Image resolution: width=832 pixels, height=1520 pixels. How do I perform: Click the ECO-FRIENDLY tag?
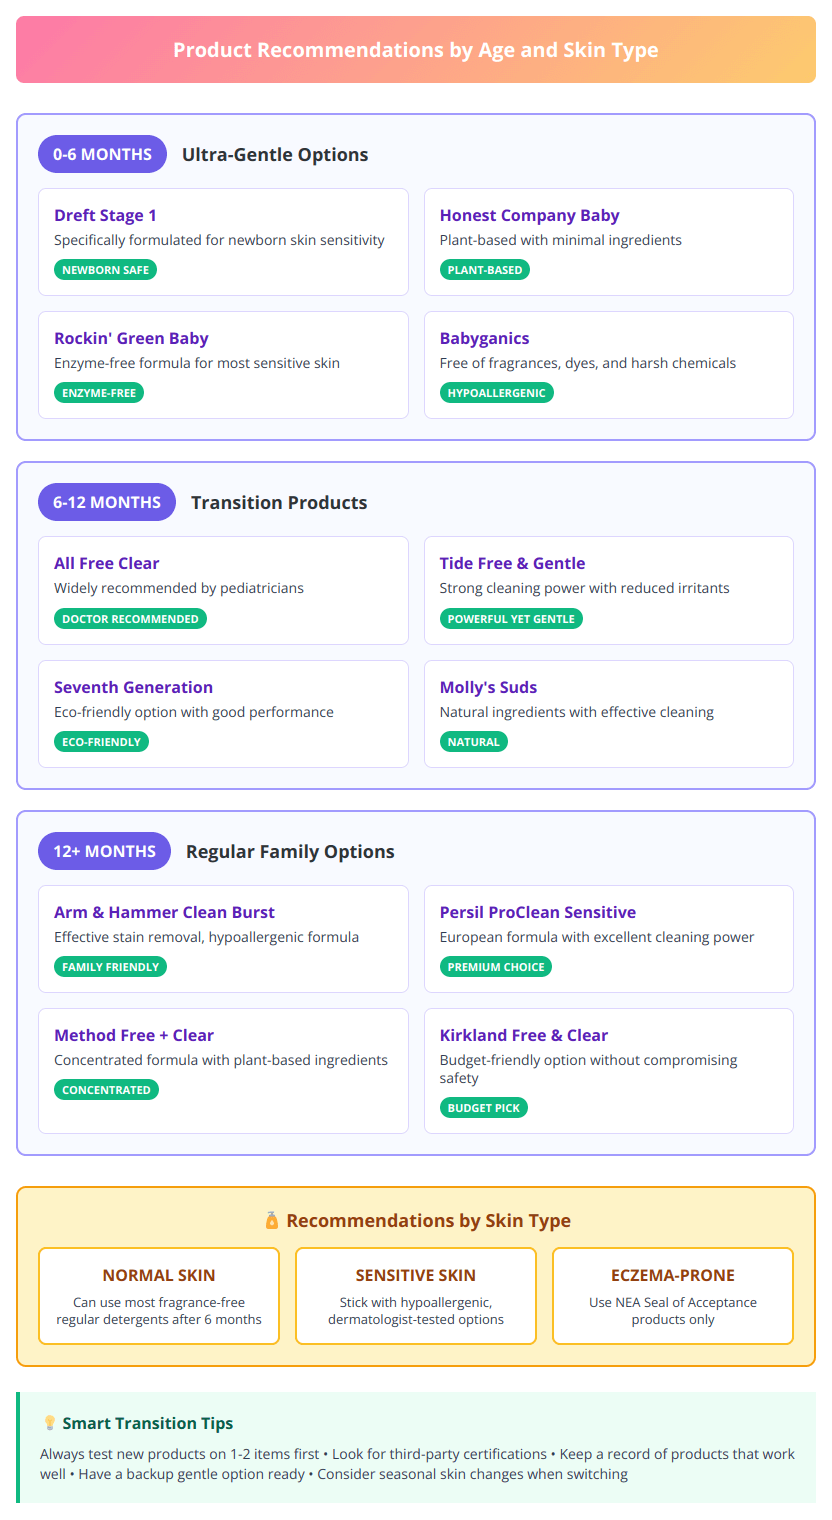point(101,742)
